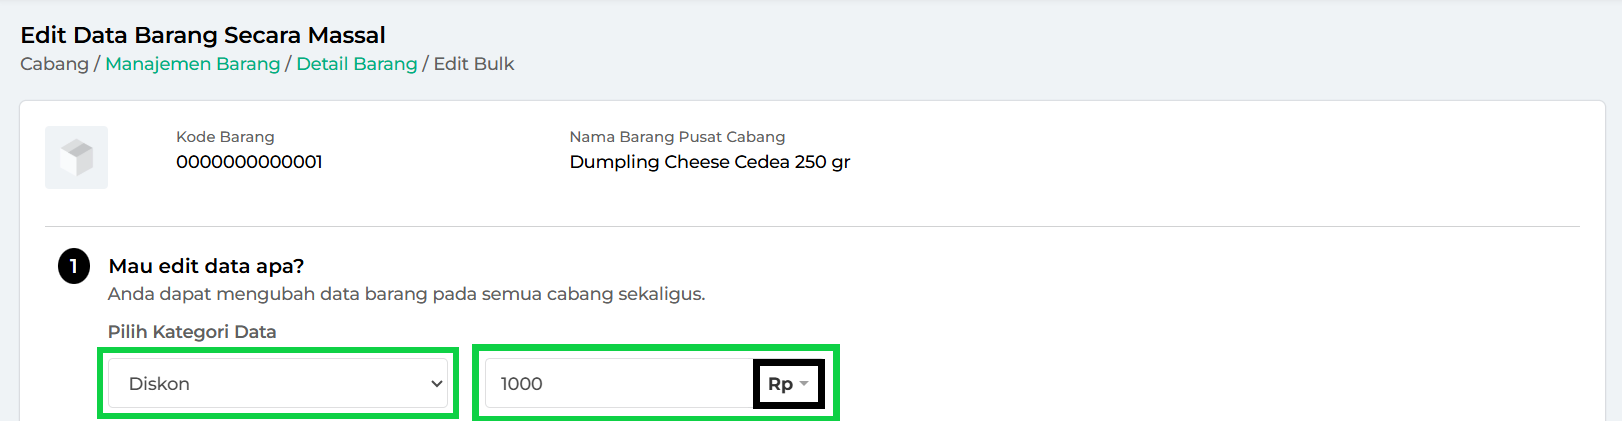This screenshot has width=1622, height=421.
Task: Click the step 1 circle icon
Action: [74, 266]
